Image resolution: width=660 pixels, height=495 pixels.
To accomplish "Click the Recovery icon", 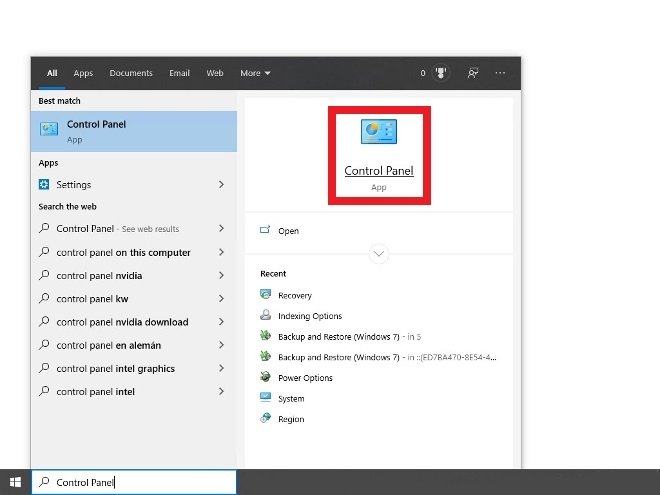I will coord(265,294).
